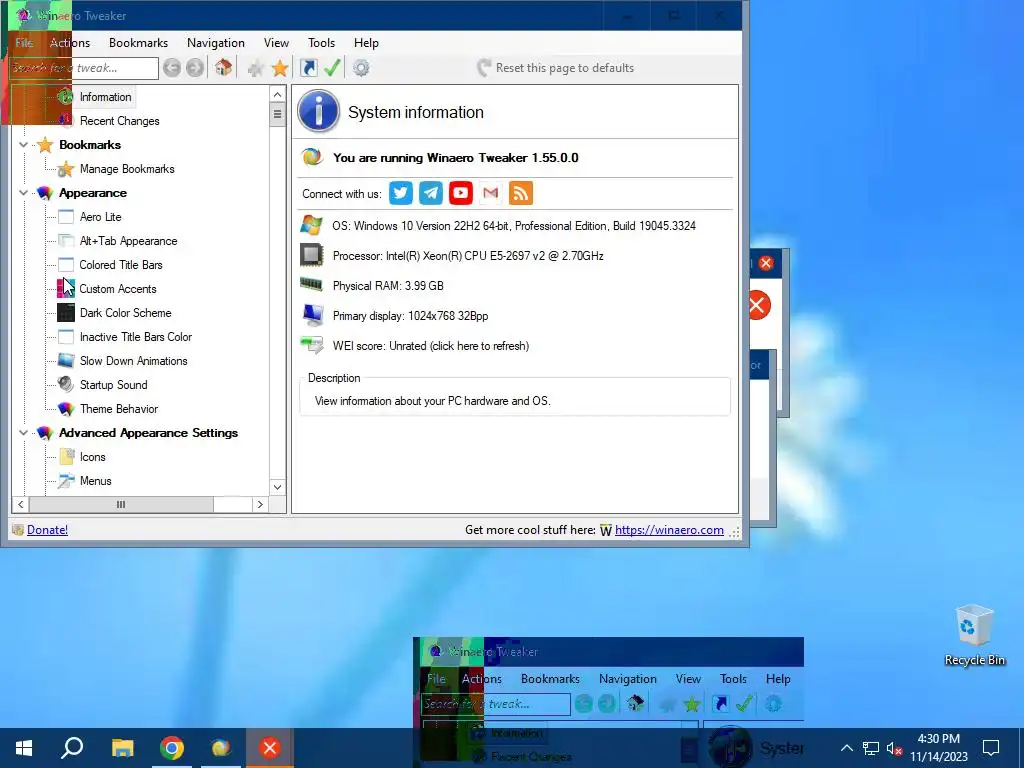Collapse the Appearance tree group
Screen dimensions: 1024x768
pos(24,193)
